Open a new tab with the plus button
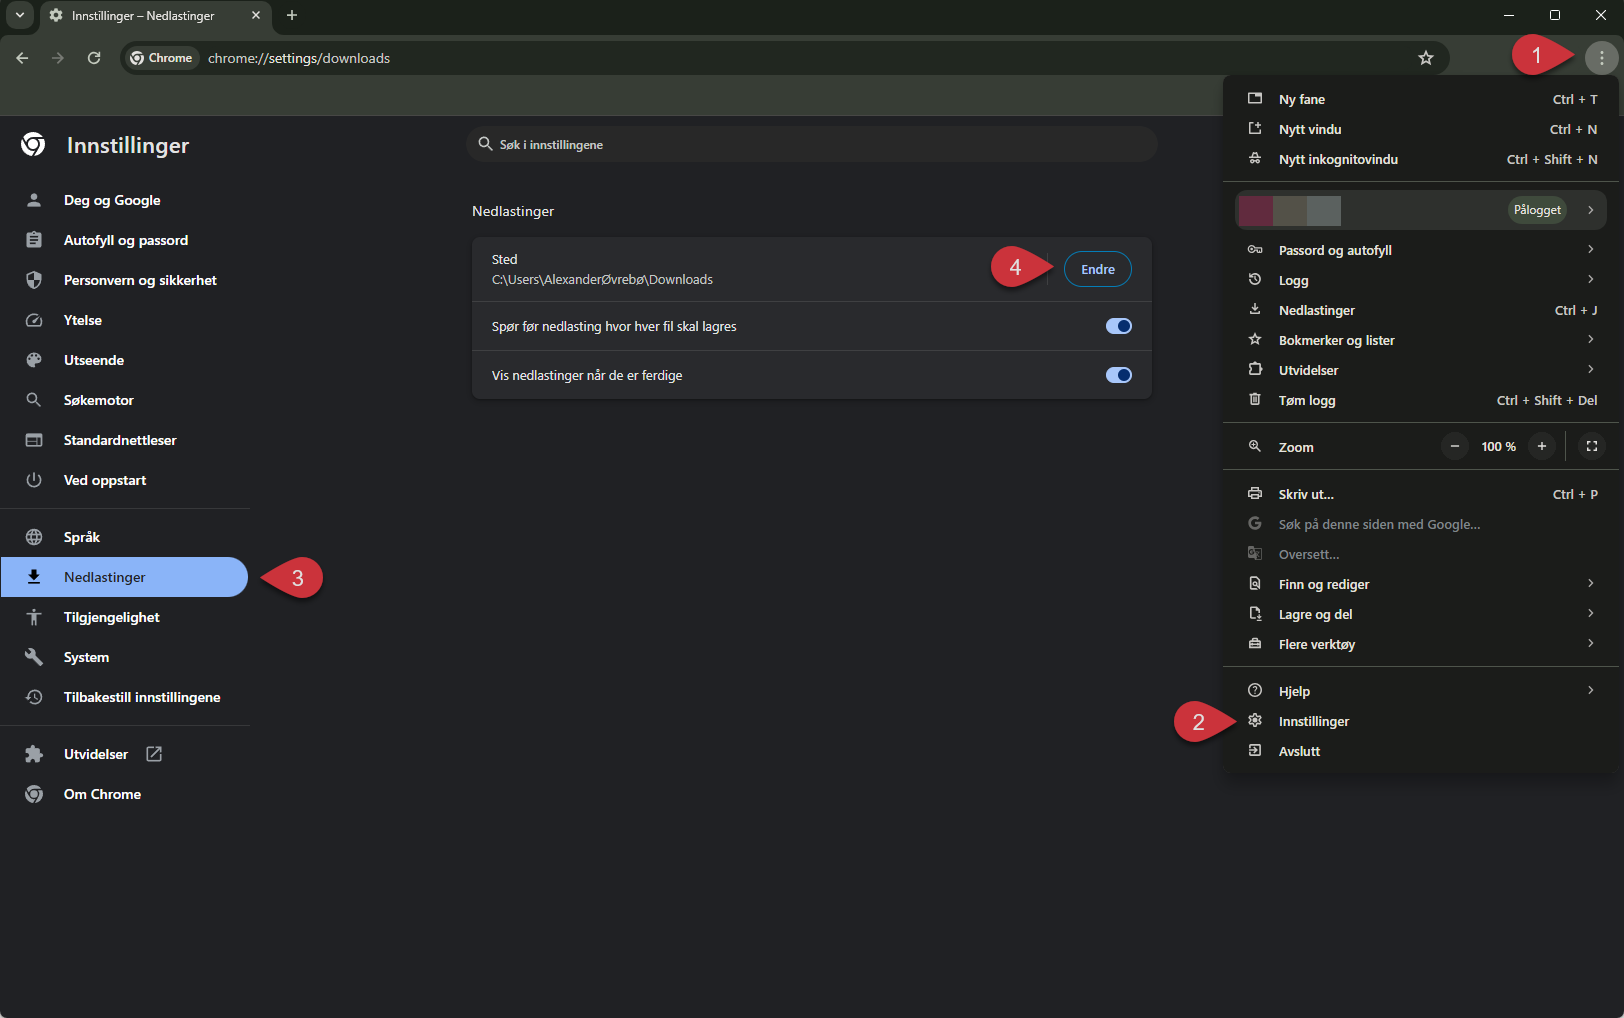This screenshot has height=1018, width=1624. pyautogui.click(x=292, y=15)
